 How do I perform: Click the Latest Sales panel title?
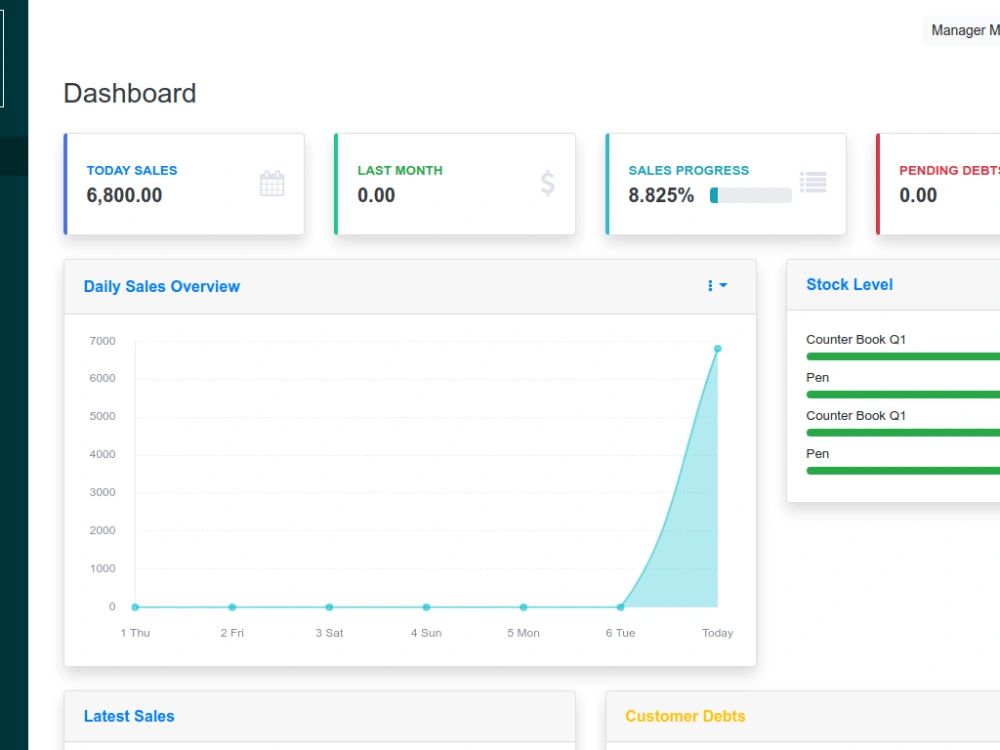(129, 716)
